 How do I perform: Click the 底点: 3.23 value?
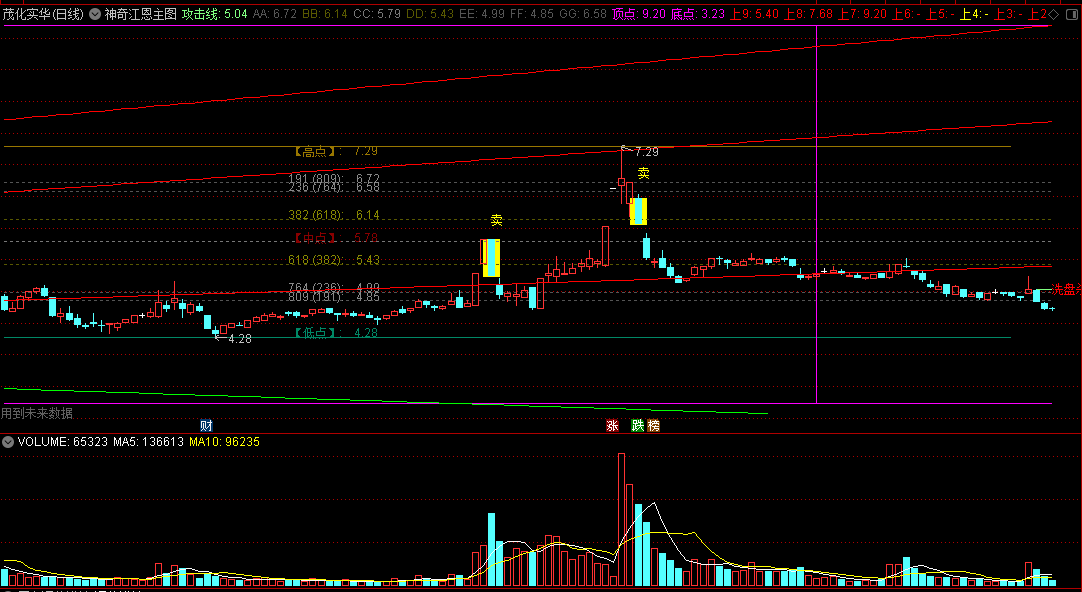click(698, 14)
